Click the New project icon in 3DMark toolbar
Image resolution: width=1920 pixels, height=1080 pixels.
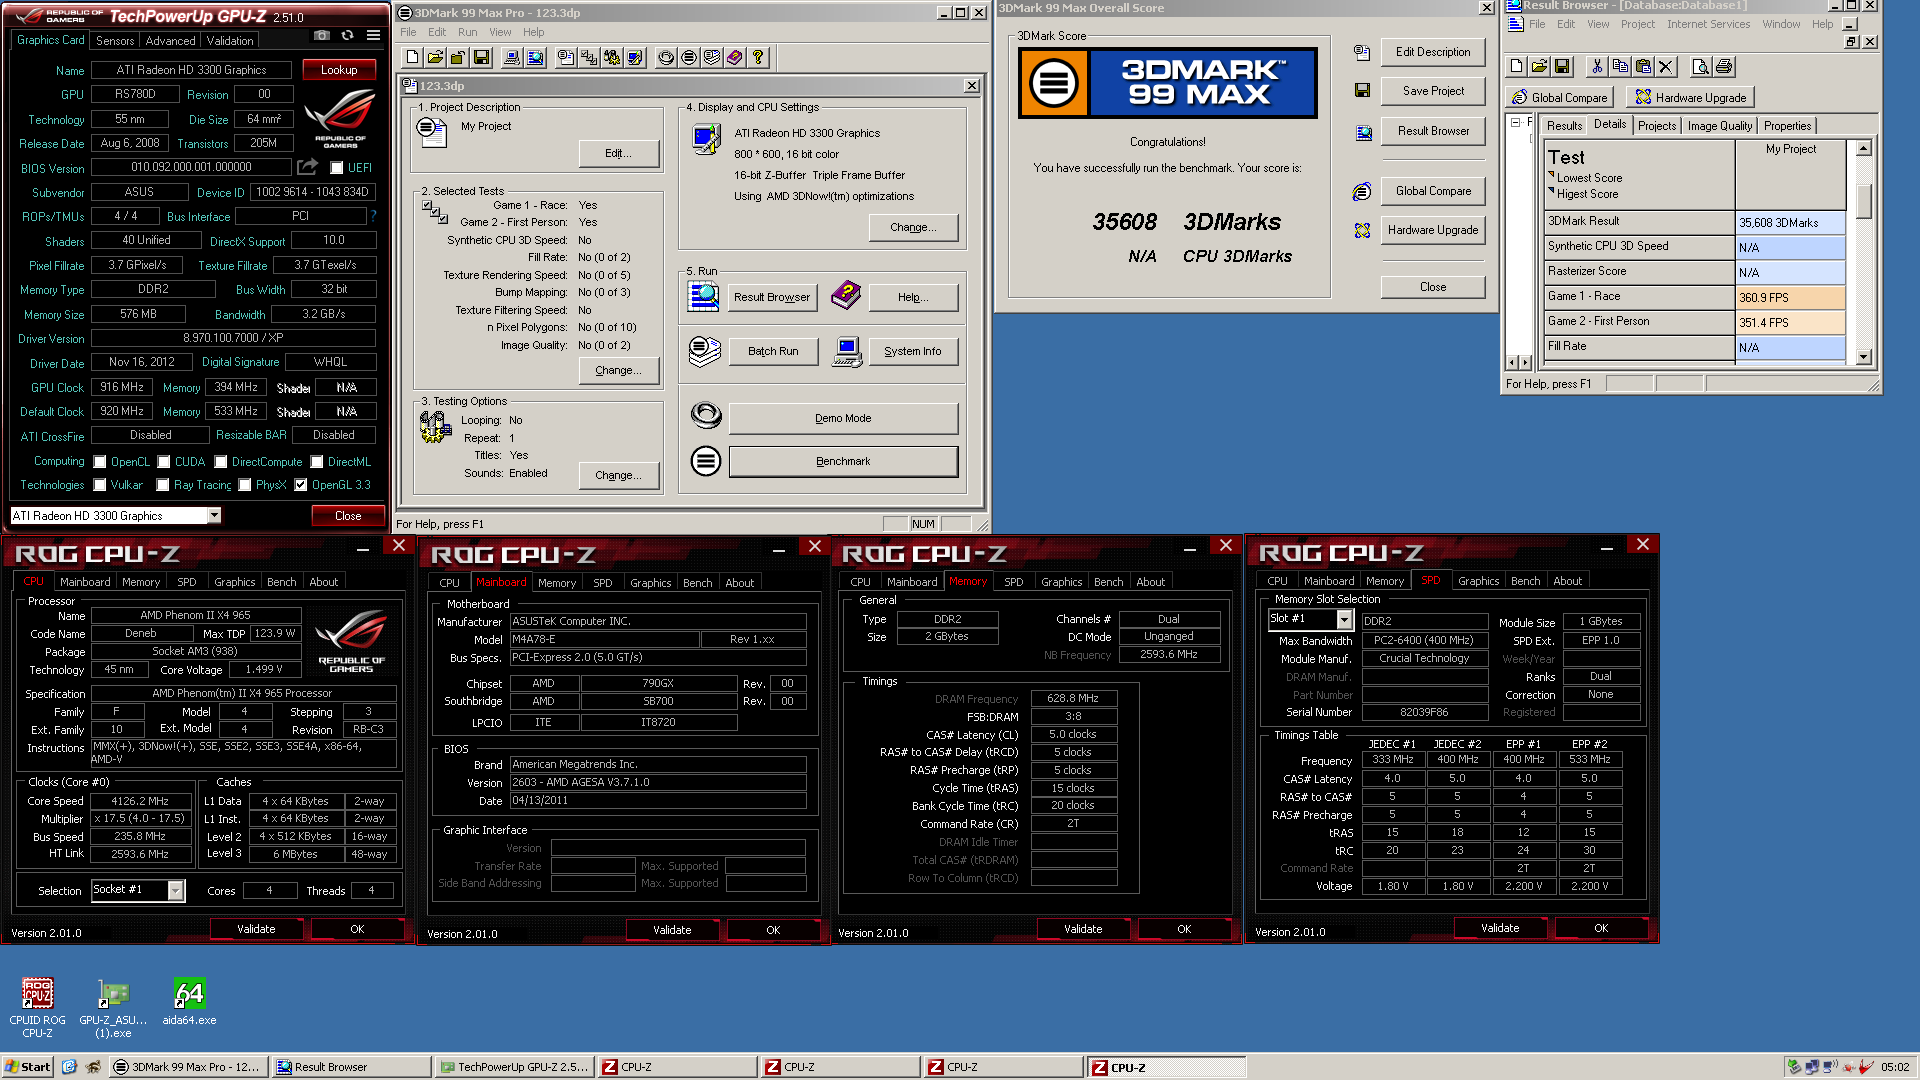412,58
